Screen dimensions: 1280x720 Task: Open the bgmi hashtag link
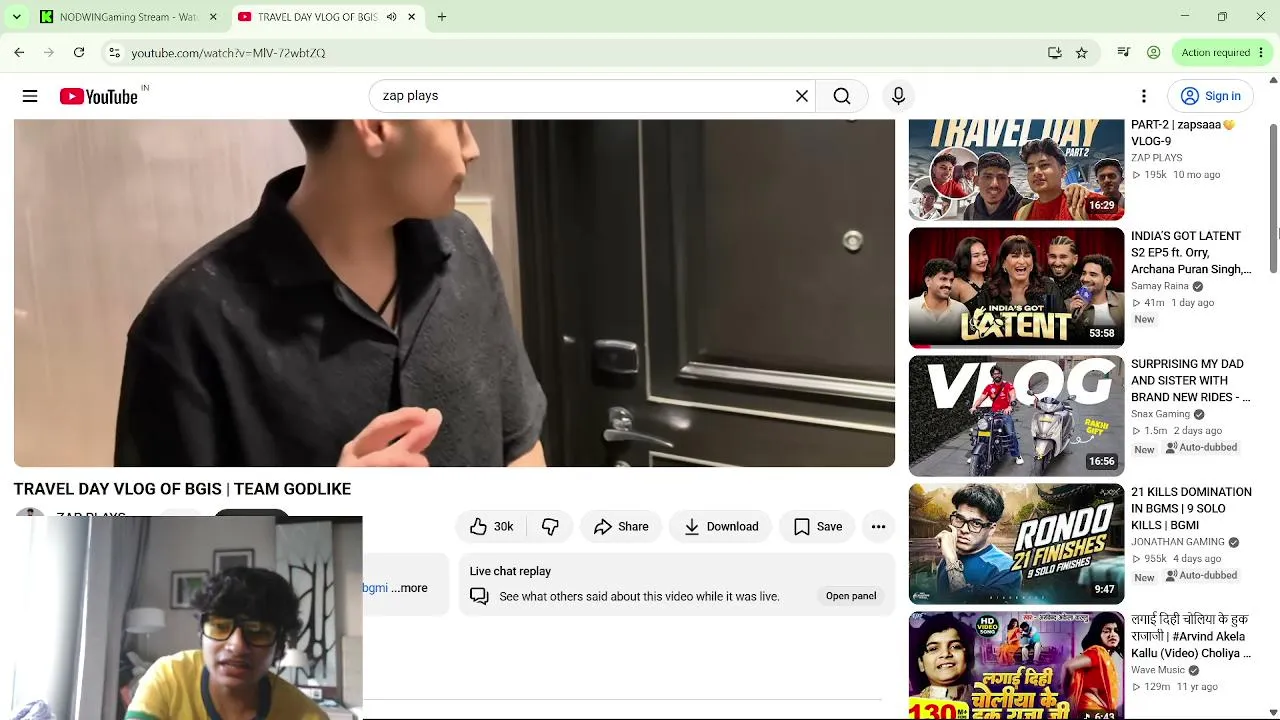375,588
